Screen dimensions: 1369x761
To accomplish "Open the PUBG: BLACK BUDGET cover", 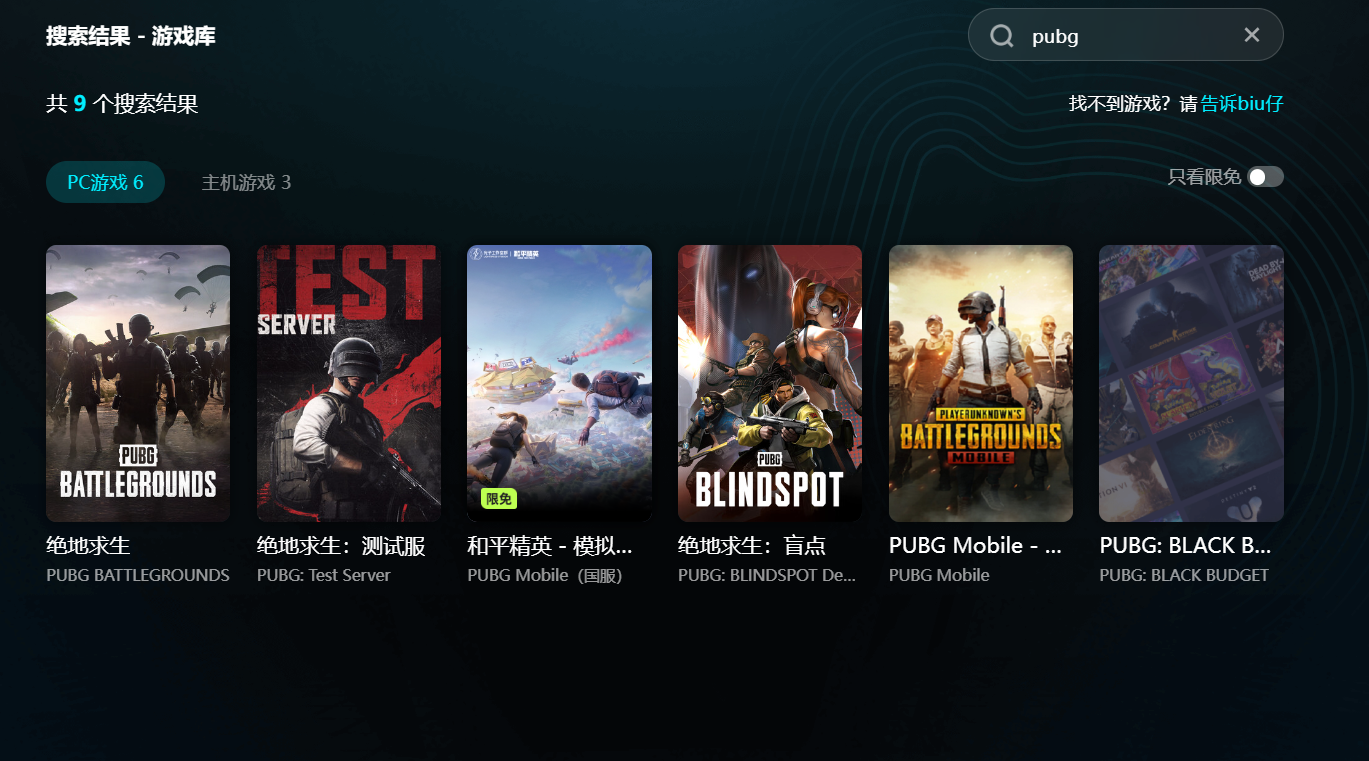I will 1191,383.
